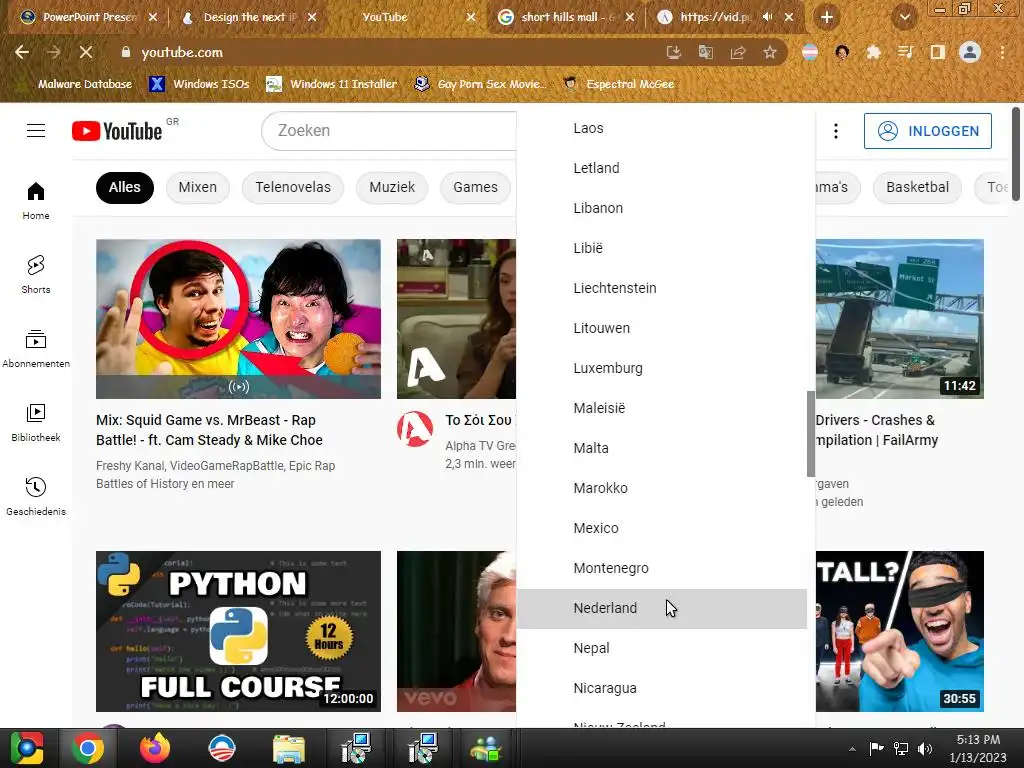Click the install app icon in address bar
Screen dimensions: 1024x768
pos(674,52)
